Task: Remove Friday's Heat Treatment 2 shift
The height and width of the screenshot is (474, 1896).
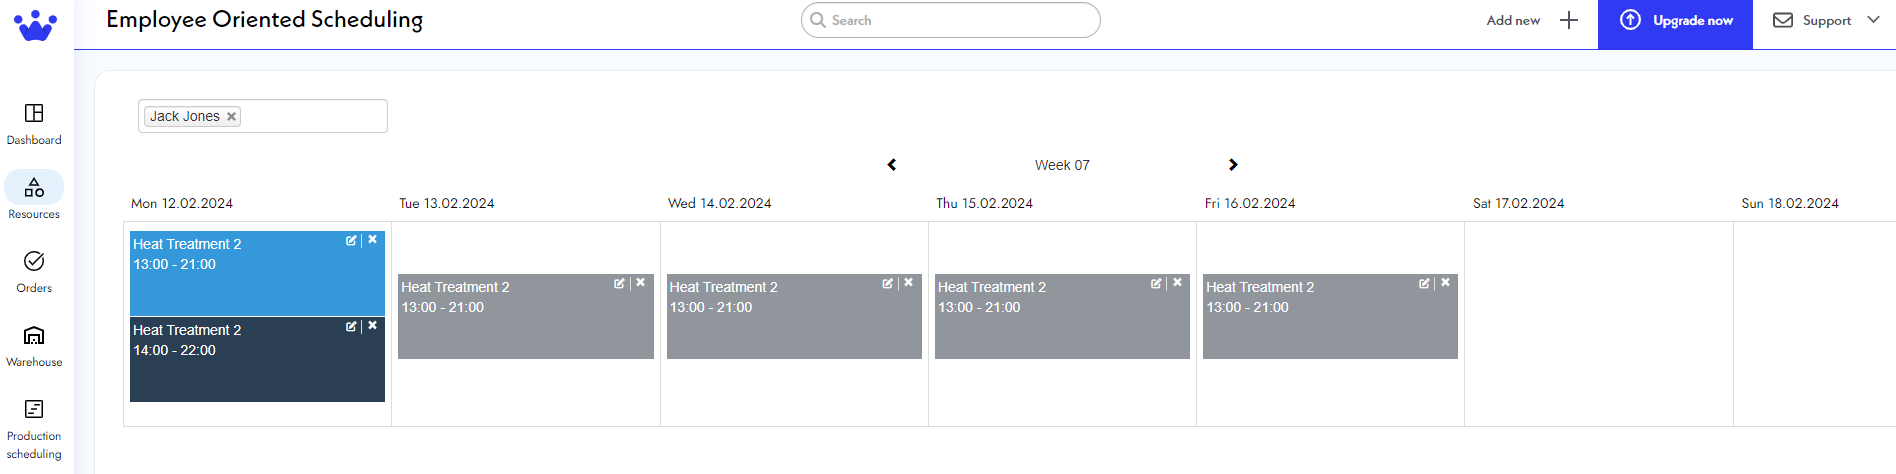Action: point(1446,283)
